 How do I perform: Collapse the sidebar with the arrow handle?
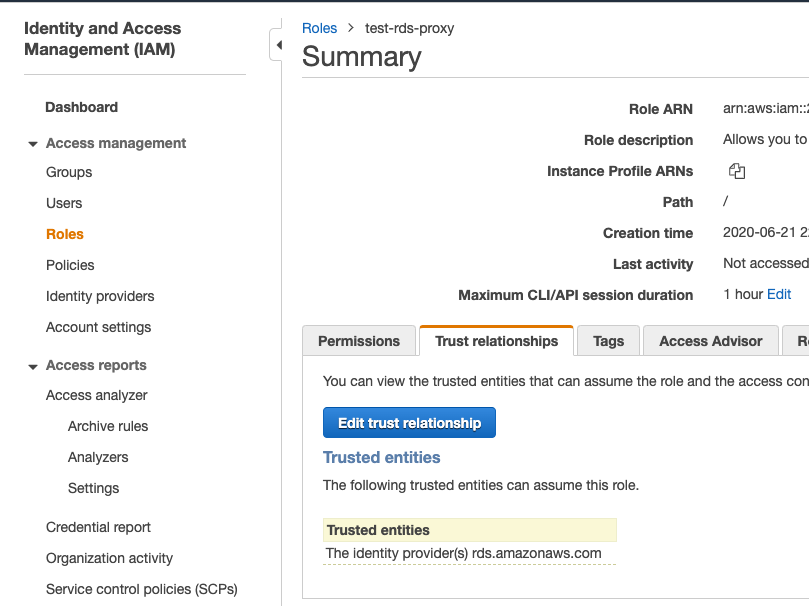[277, 45]
